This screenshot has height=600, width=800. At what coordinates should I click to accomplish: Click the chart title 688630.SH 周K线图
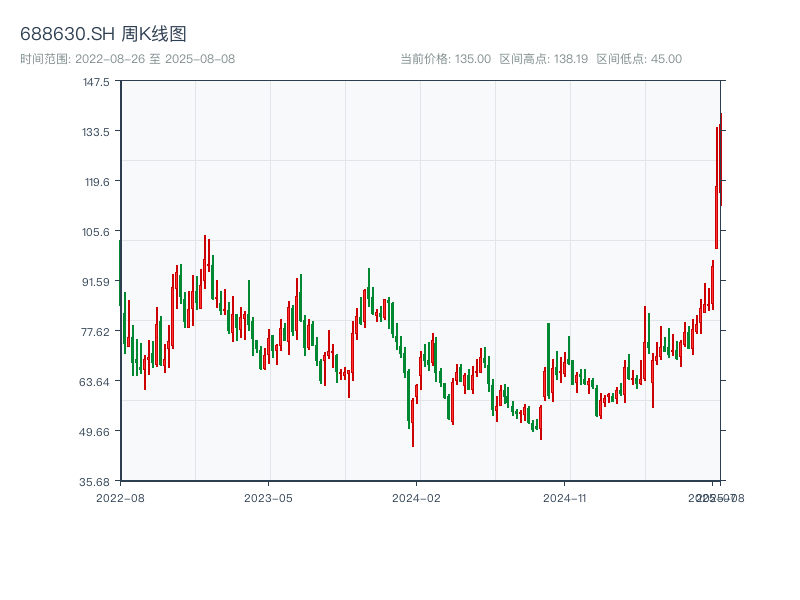click(x=103, y=34)
